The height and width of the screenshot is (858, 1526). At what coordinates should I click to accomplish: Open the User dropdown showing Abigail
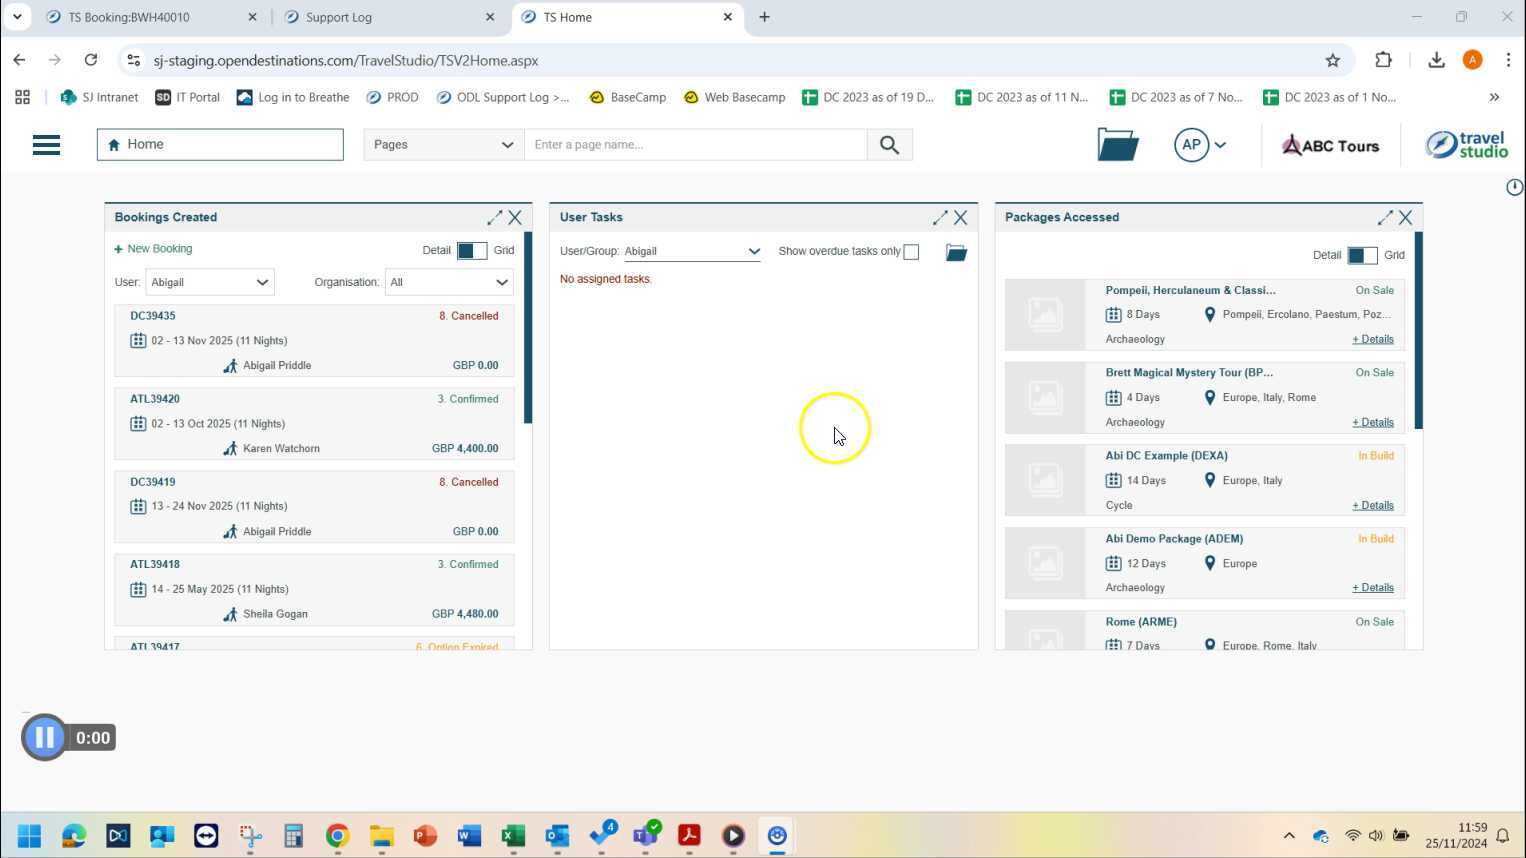pos(210,282)
